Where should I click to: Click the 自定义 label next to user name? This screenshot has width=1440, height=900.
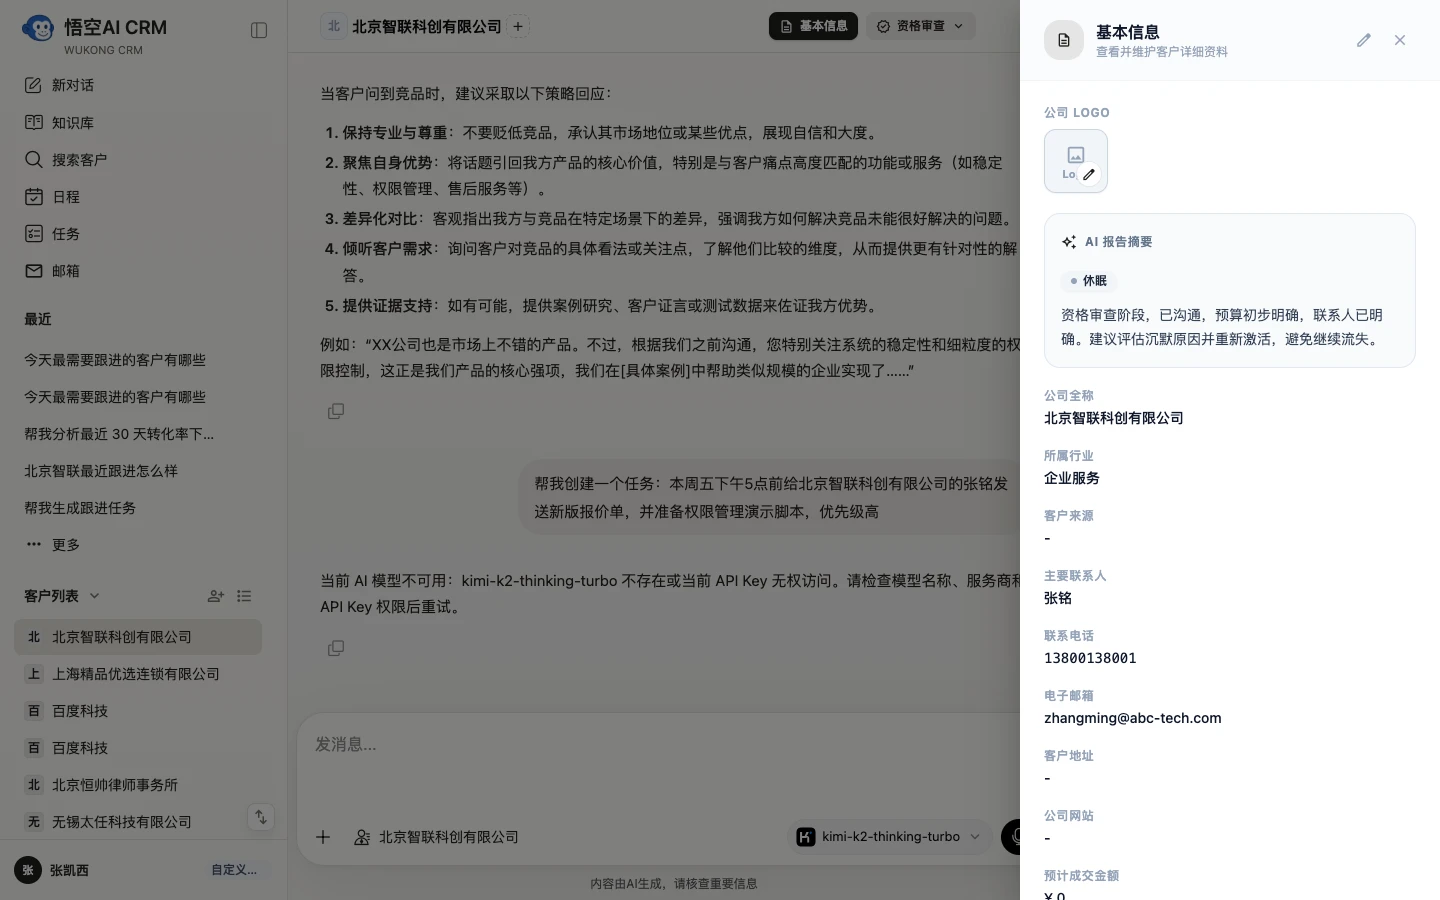tap(234, 870)
